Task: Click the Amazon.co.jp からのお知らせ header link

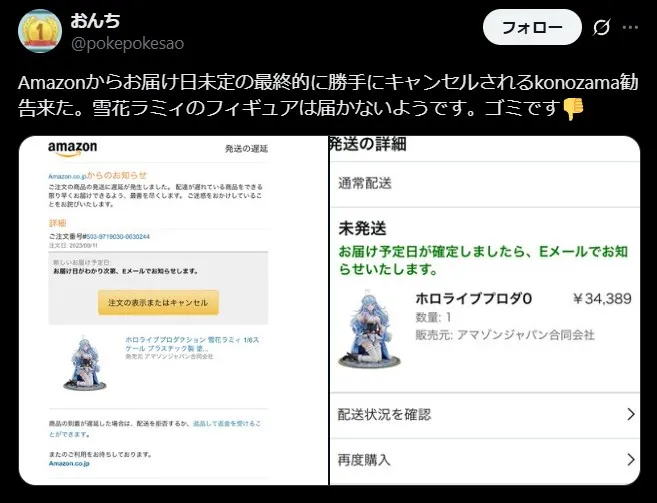Action: pos(97,176)
